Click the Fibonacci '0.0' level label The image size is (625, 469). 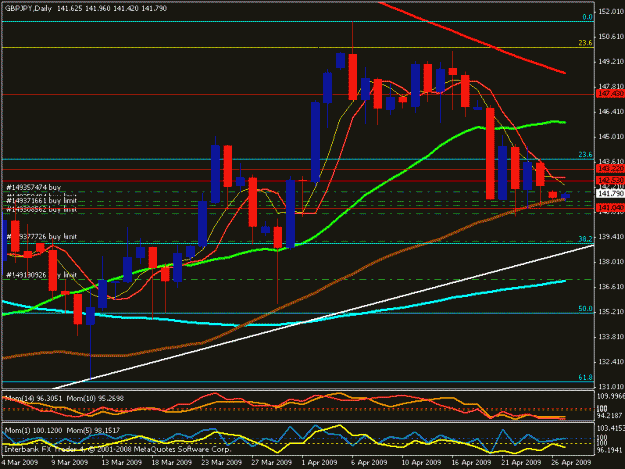click(x=588, y=17)
